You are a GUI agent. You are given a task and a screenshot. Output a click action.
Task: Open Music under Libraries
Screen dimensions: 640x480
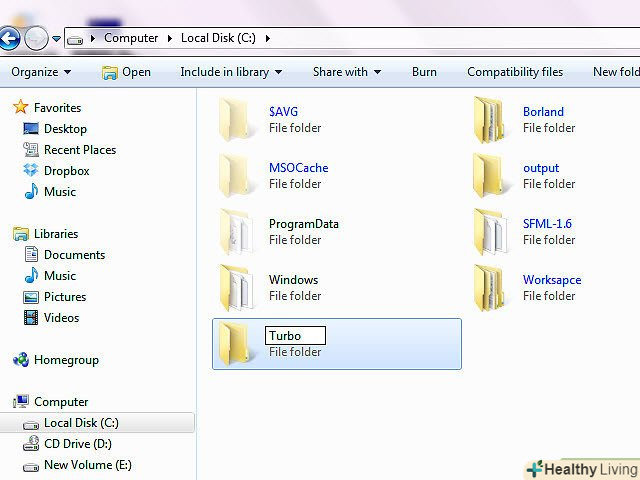[60, 276]
